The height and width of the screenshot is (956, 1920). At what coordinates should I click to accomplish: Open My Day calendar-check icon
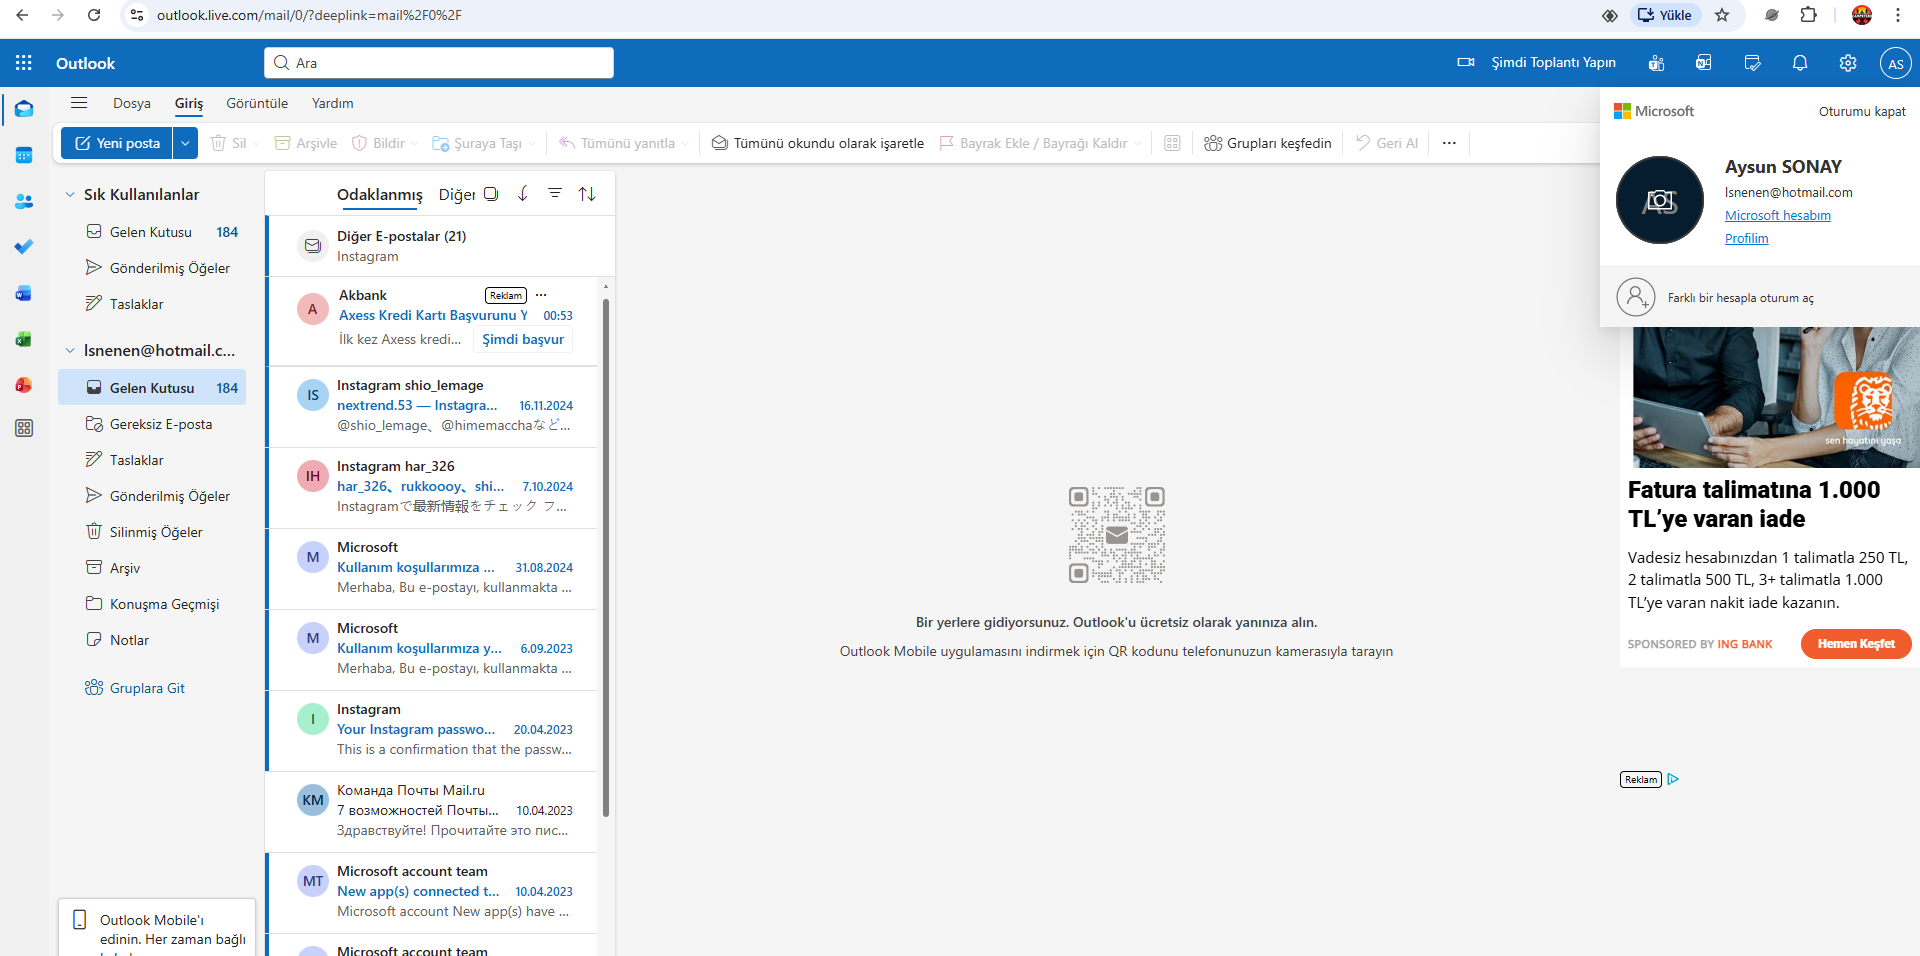[1752, 63]
